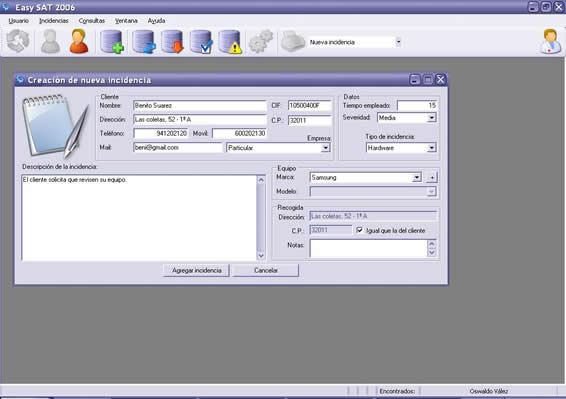Open the Incidencias menu

54,21
